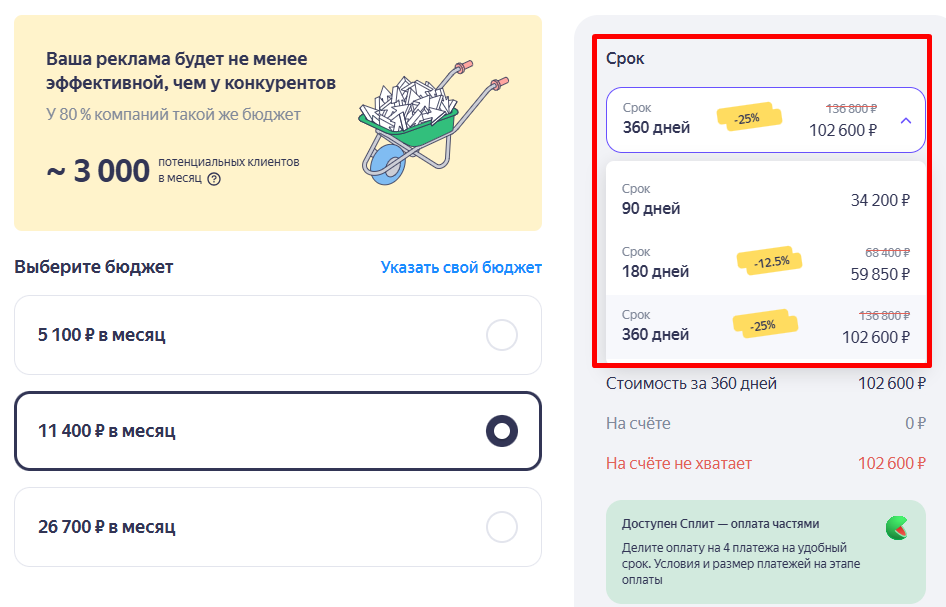Choose the 180 дней term option
The width and height of the screenshot is (946, 607).
tap(656, 271)
